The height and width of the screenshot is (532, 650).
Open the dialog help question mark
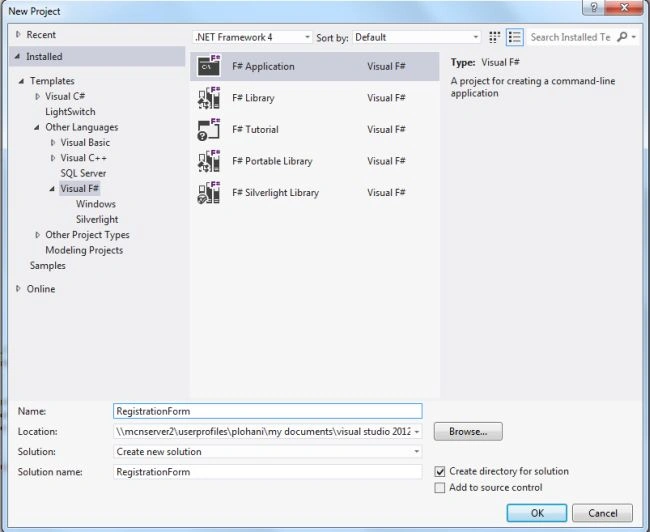click(594, 7)
